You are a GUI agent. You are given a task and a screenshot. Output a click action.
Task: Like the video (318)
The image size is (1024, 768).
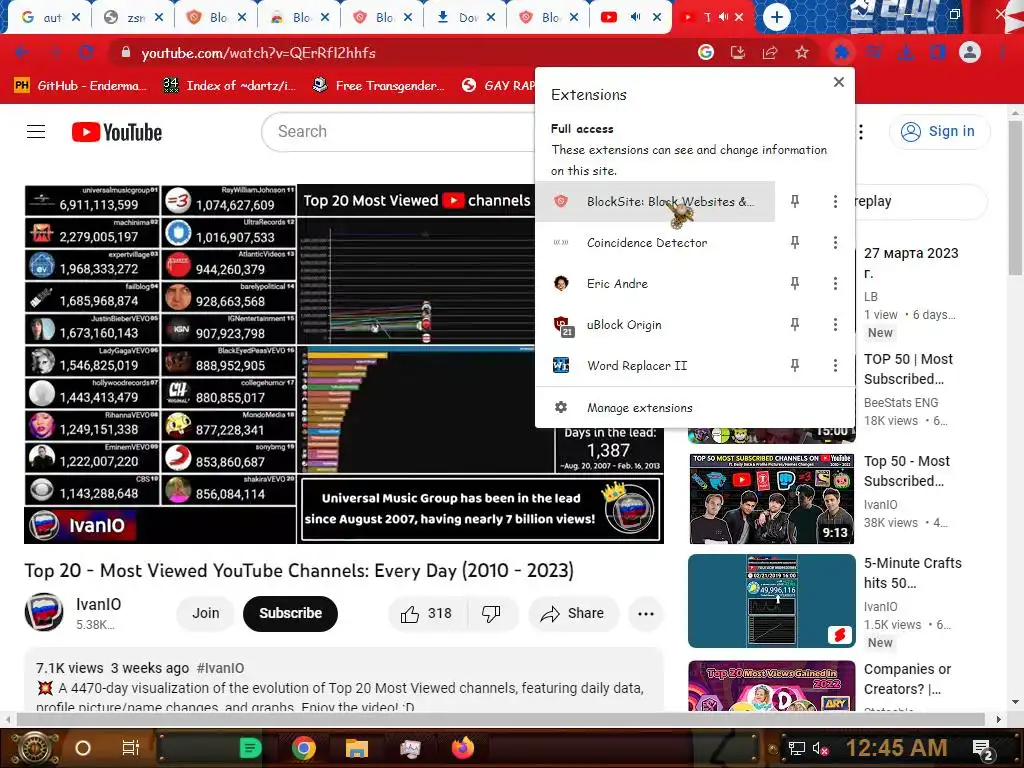click(428, 613)
